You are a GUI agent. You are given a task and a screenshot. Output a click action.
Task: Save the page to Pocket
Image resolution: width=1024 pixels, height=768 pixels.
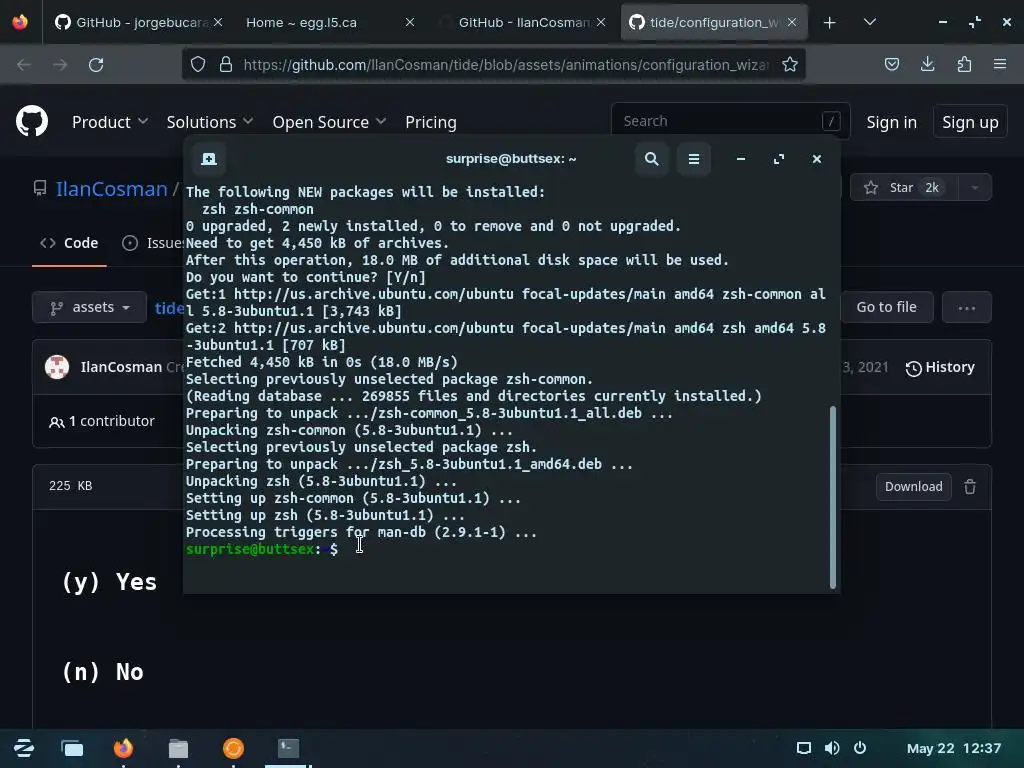(891, 64)
